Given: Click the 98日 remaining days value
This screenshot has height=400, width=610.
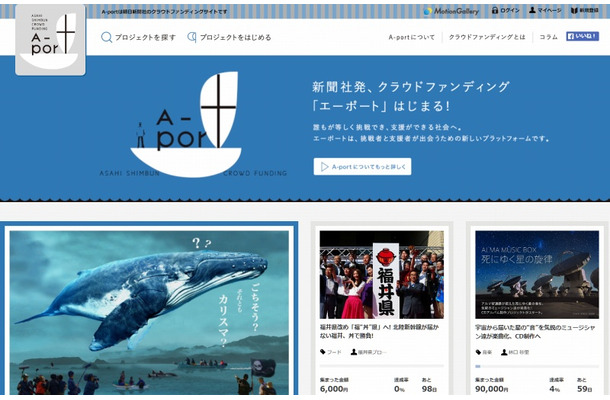Looking at the screenshot, I should [429, 389].
